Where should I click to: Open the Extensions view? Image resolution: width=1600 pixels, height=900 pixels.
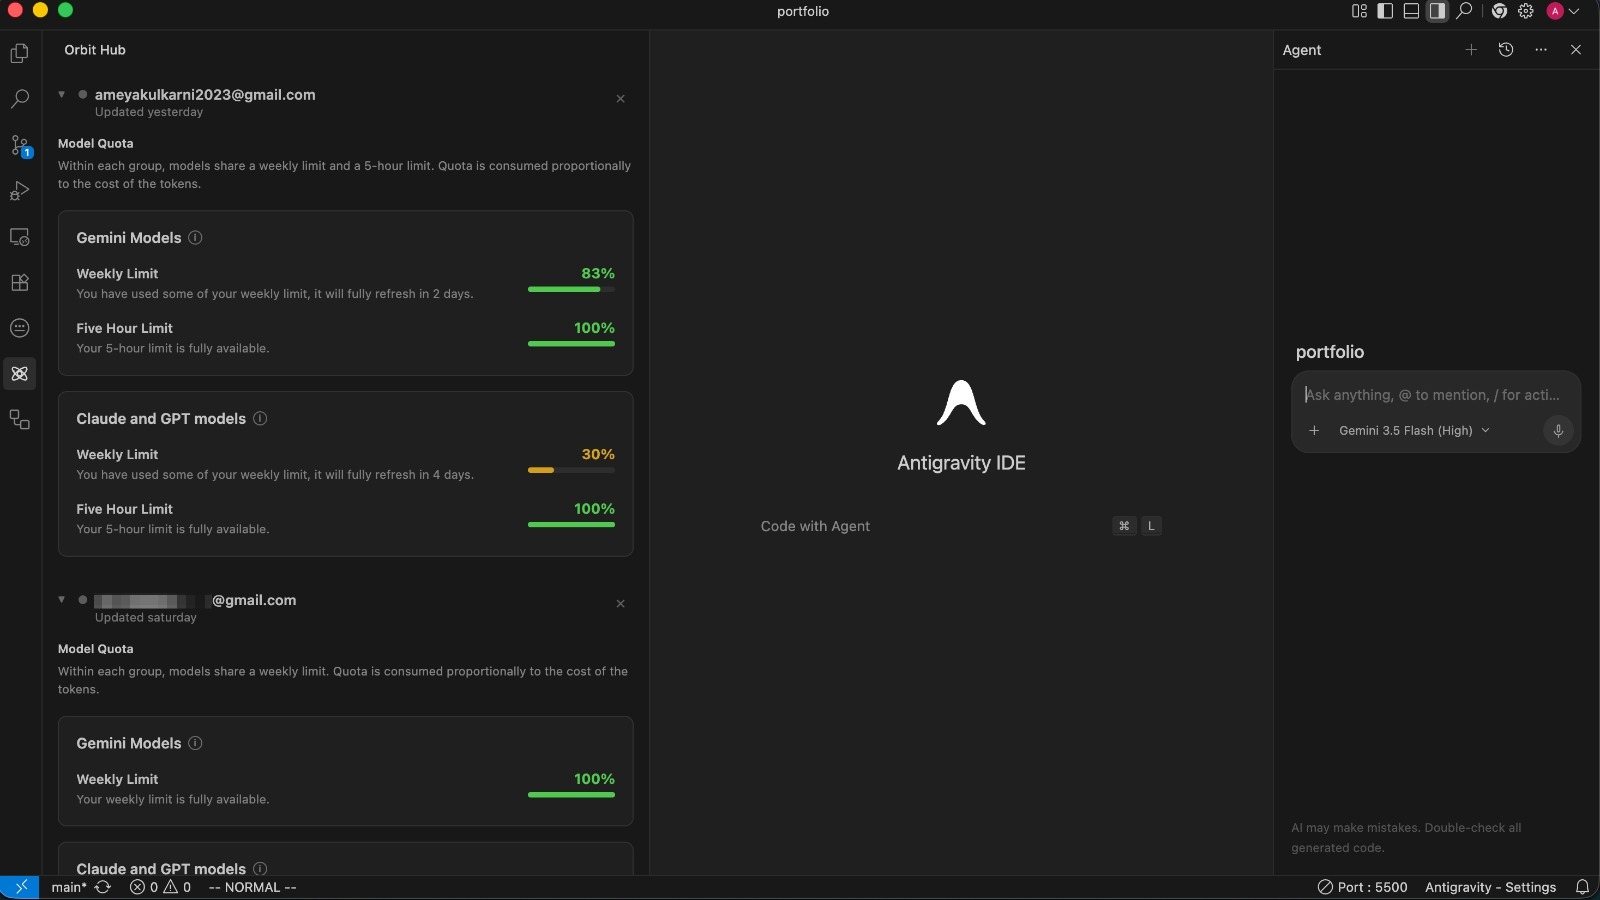(x=19, y=283)
